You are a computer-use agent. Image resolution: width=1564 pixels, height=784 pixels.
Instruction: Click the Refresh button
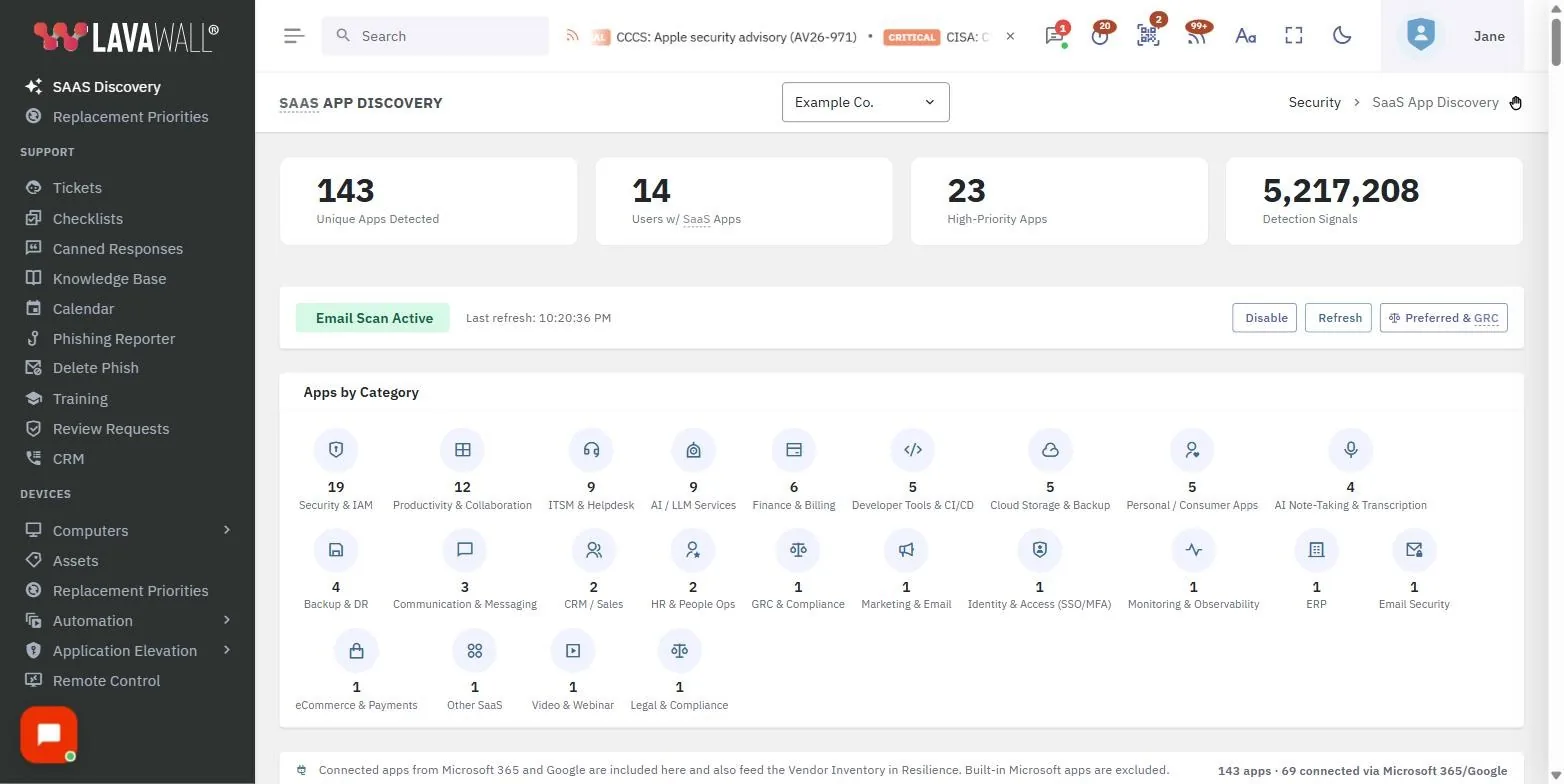(1339, 318)
